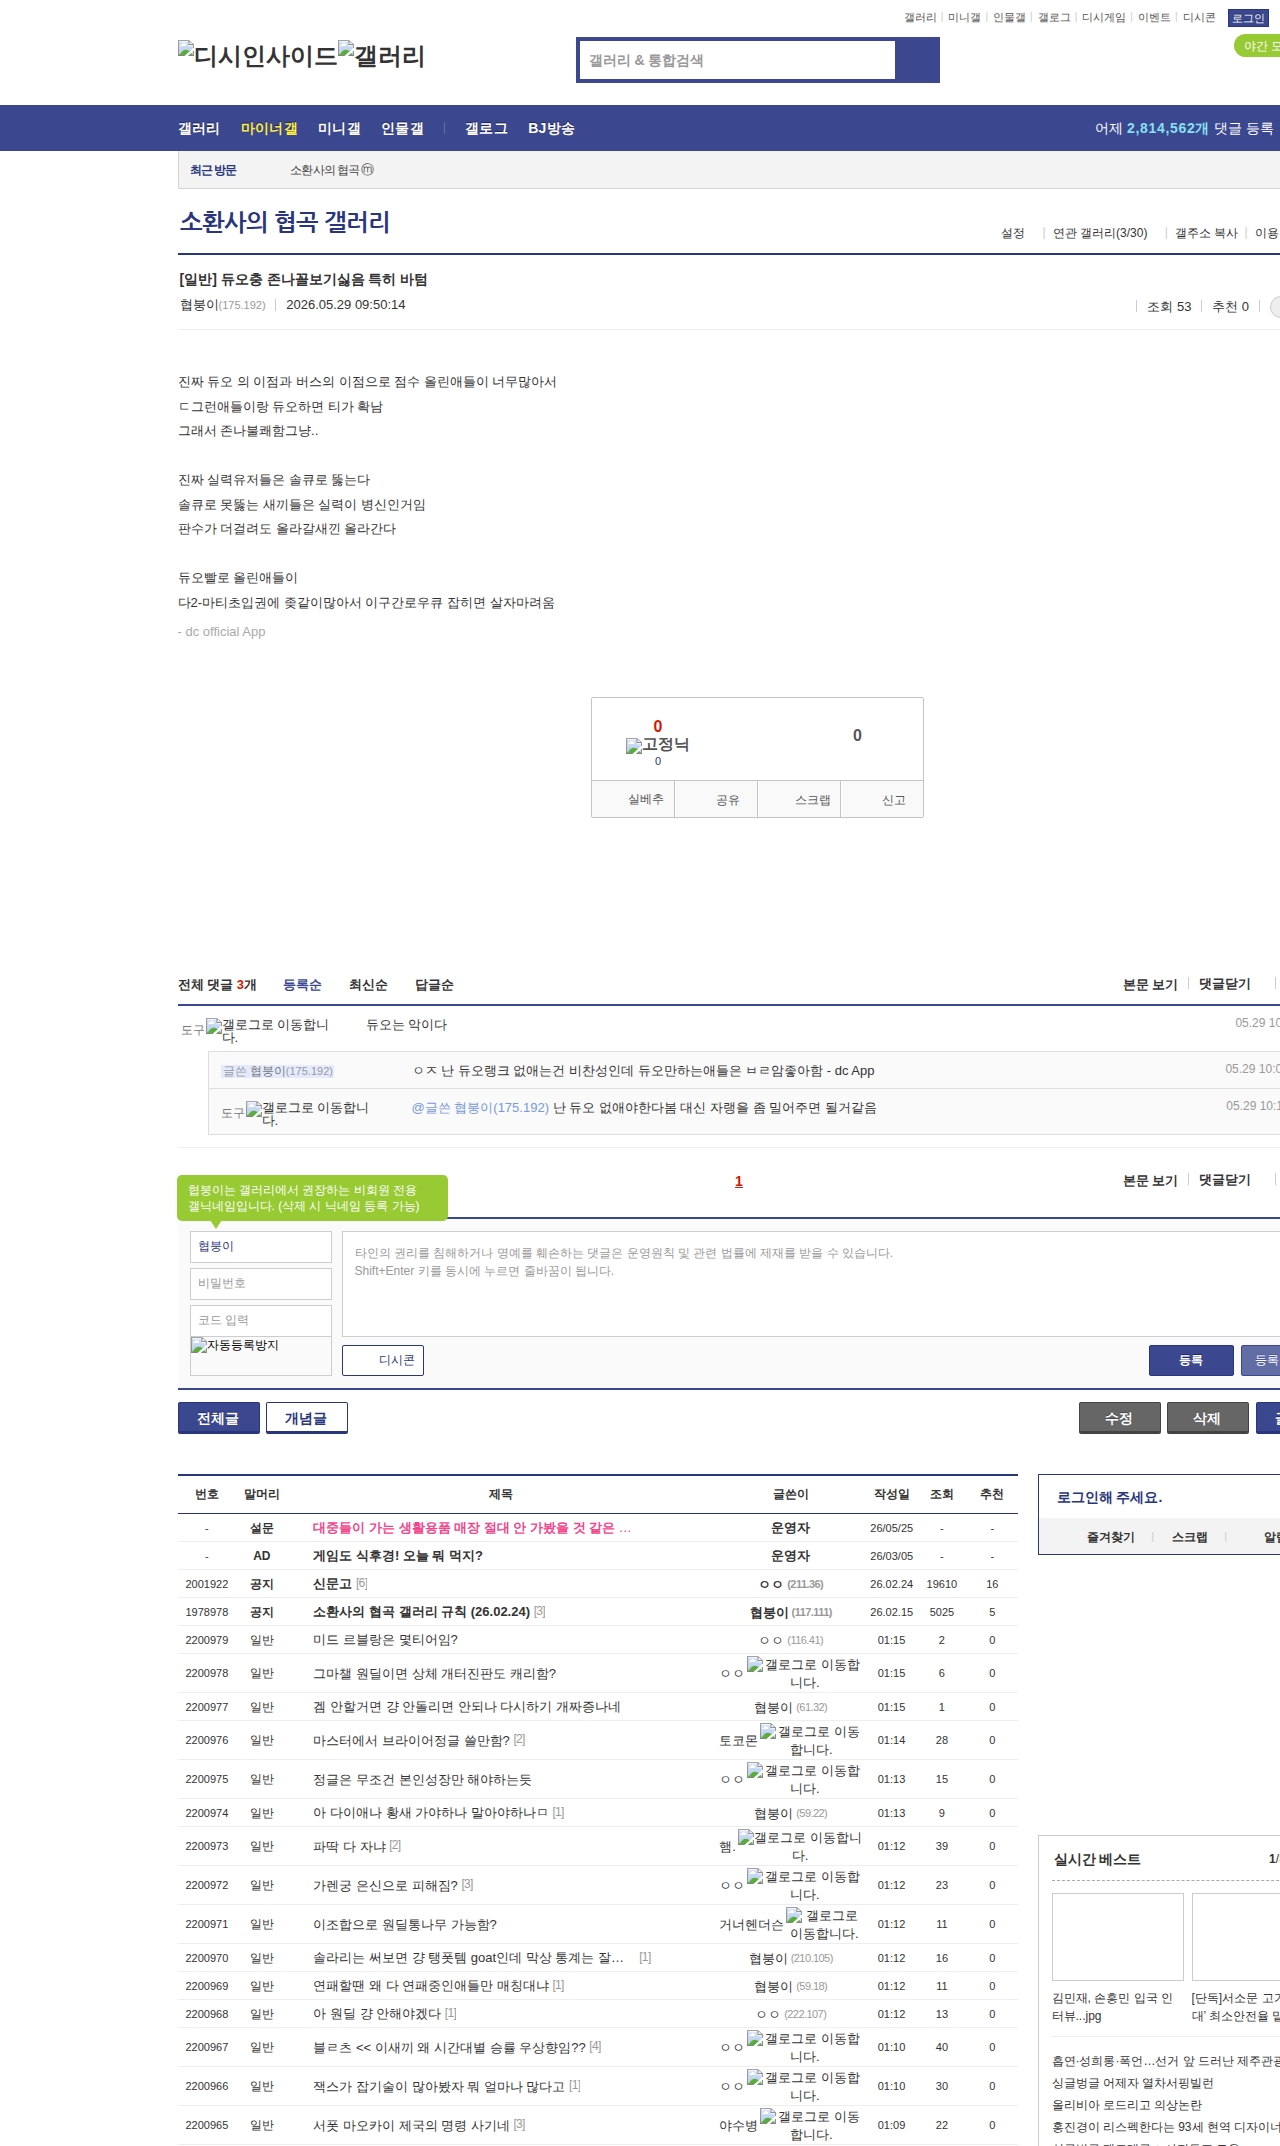Switch to the 전체글 list tab

point(218,1418)
